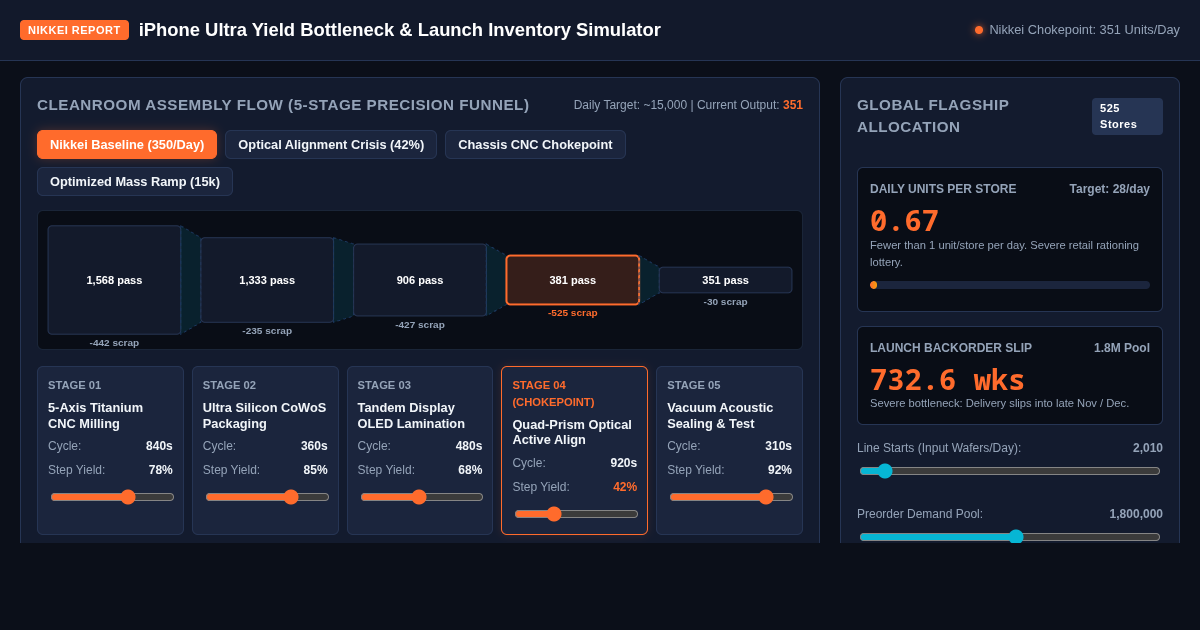Click the 1,800,000 demand pool value
This screenshot has width=1200, height=630.
pos(1136,514)
